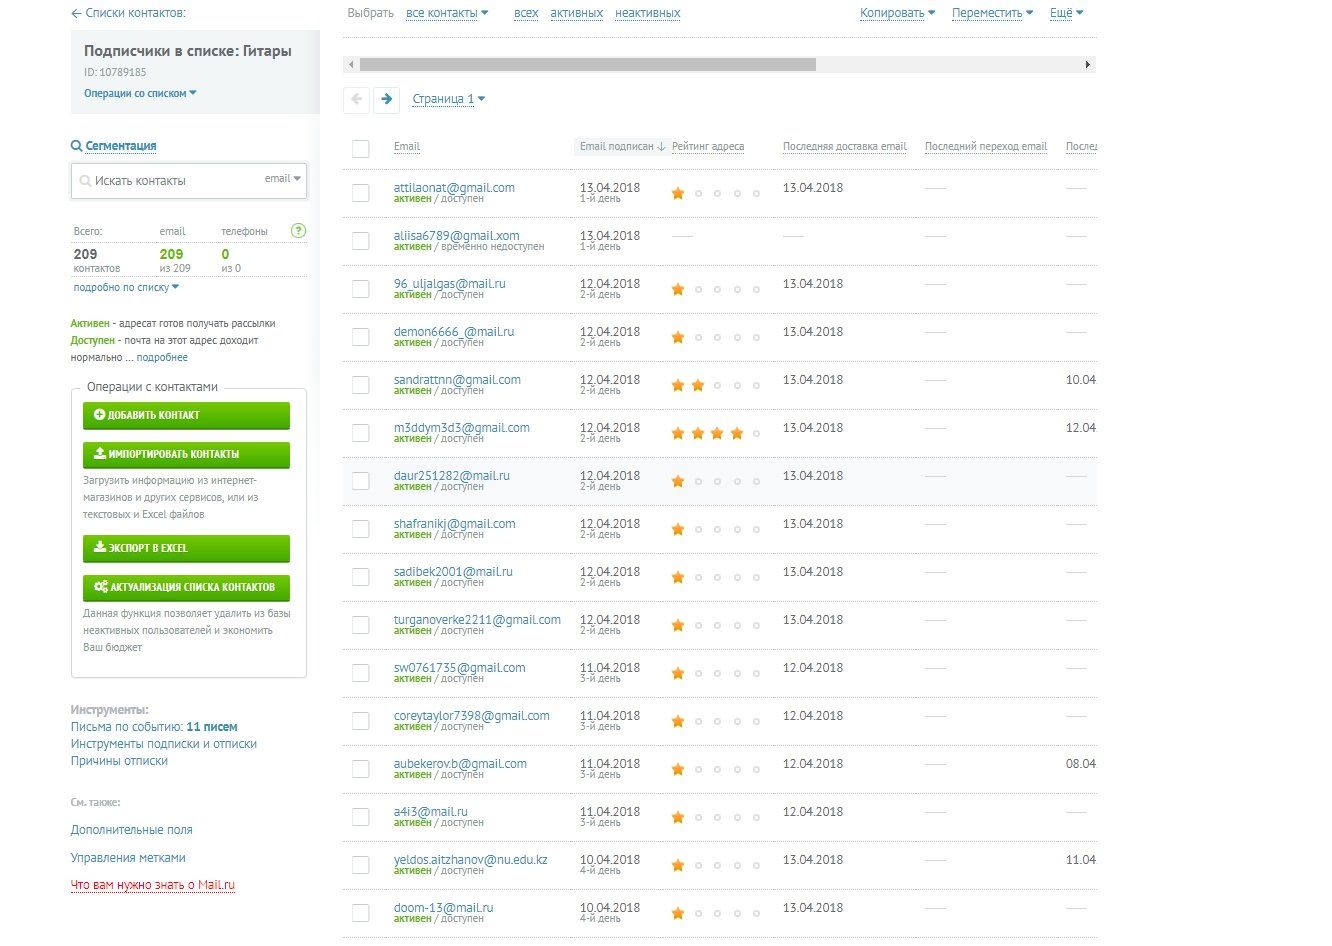The height and width of the screenshot is (946, 1332).
Task: Go to next page with right arrow
Action: (386, 99)
